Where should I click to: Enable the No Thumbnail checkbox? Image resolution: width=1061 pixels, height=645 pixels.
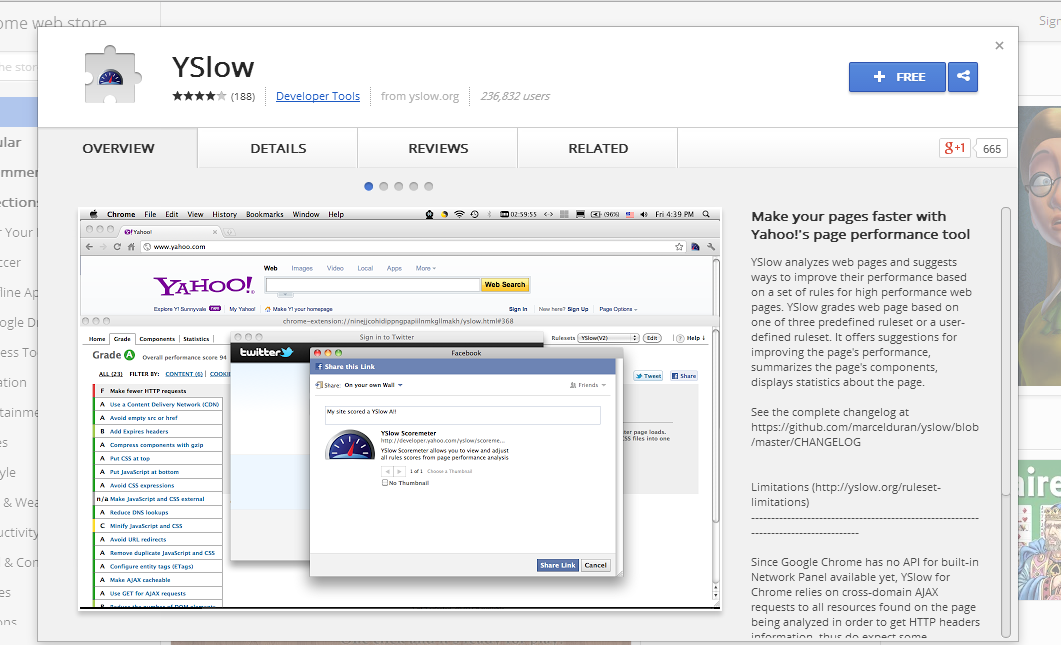click(x=385, y=482)
